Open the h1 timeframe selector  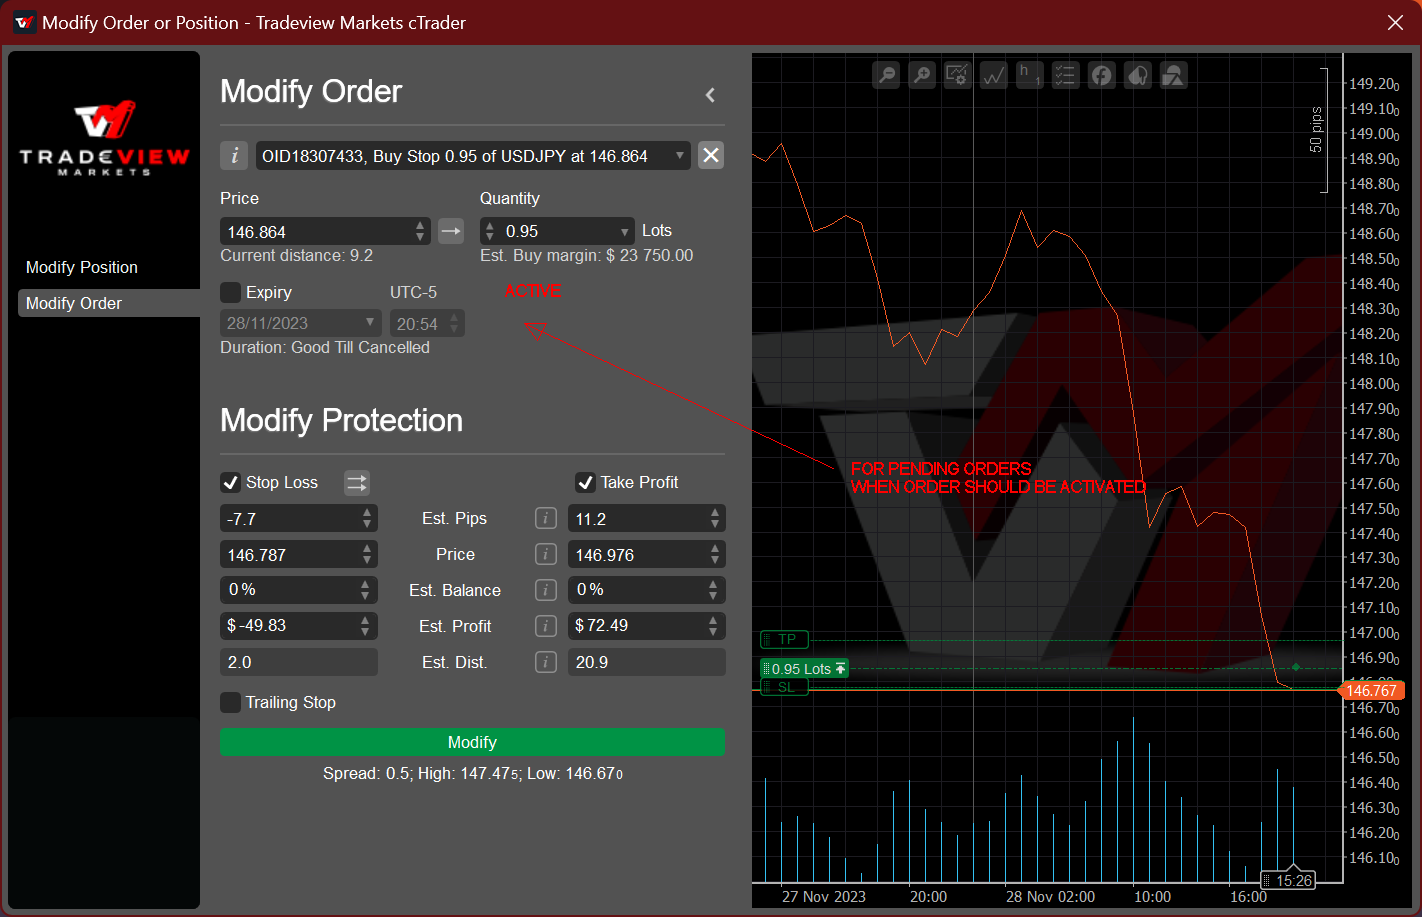[1029, 75]
